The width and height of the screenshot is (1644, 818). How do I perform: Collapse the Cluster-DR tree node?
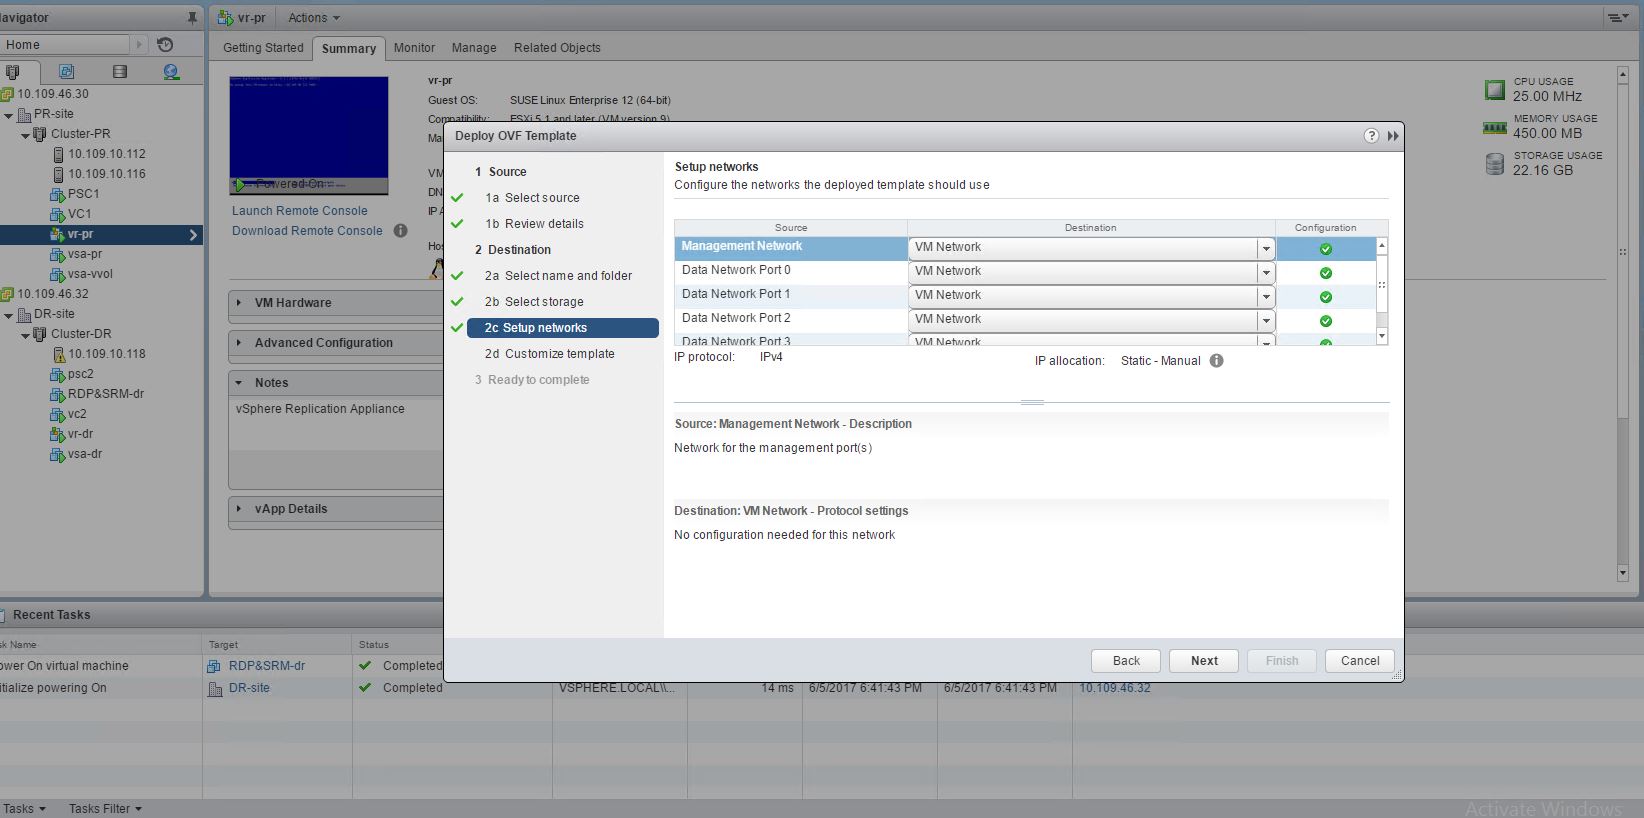26,334
